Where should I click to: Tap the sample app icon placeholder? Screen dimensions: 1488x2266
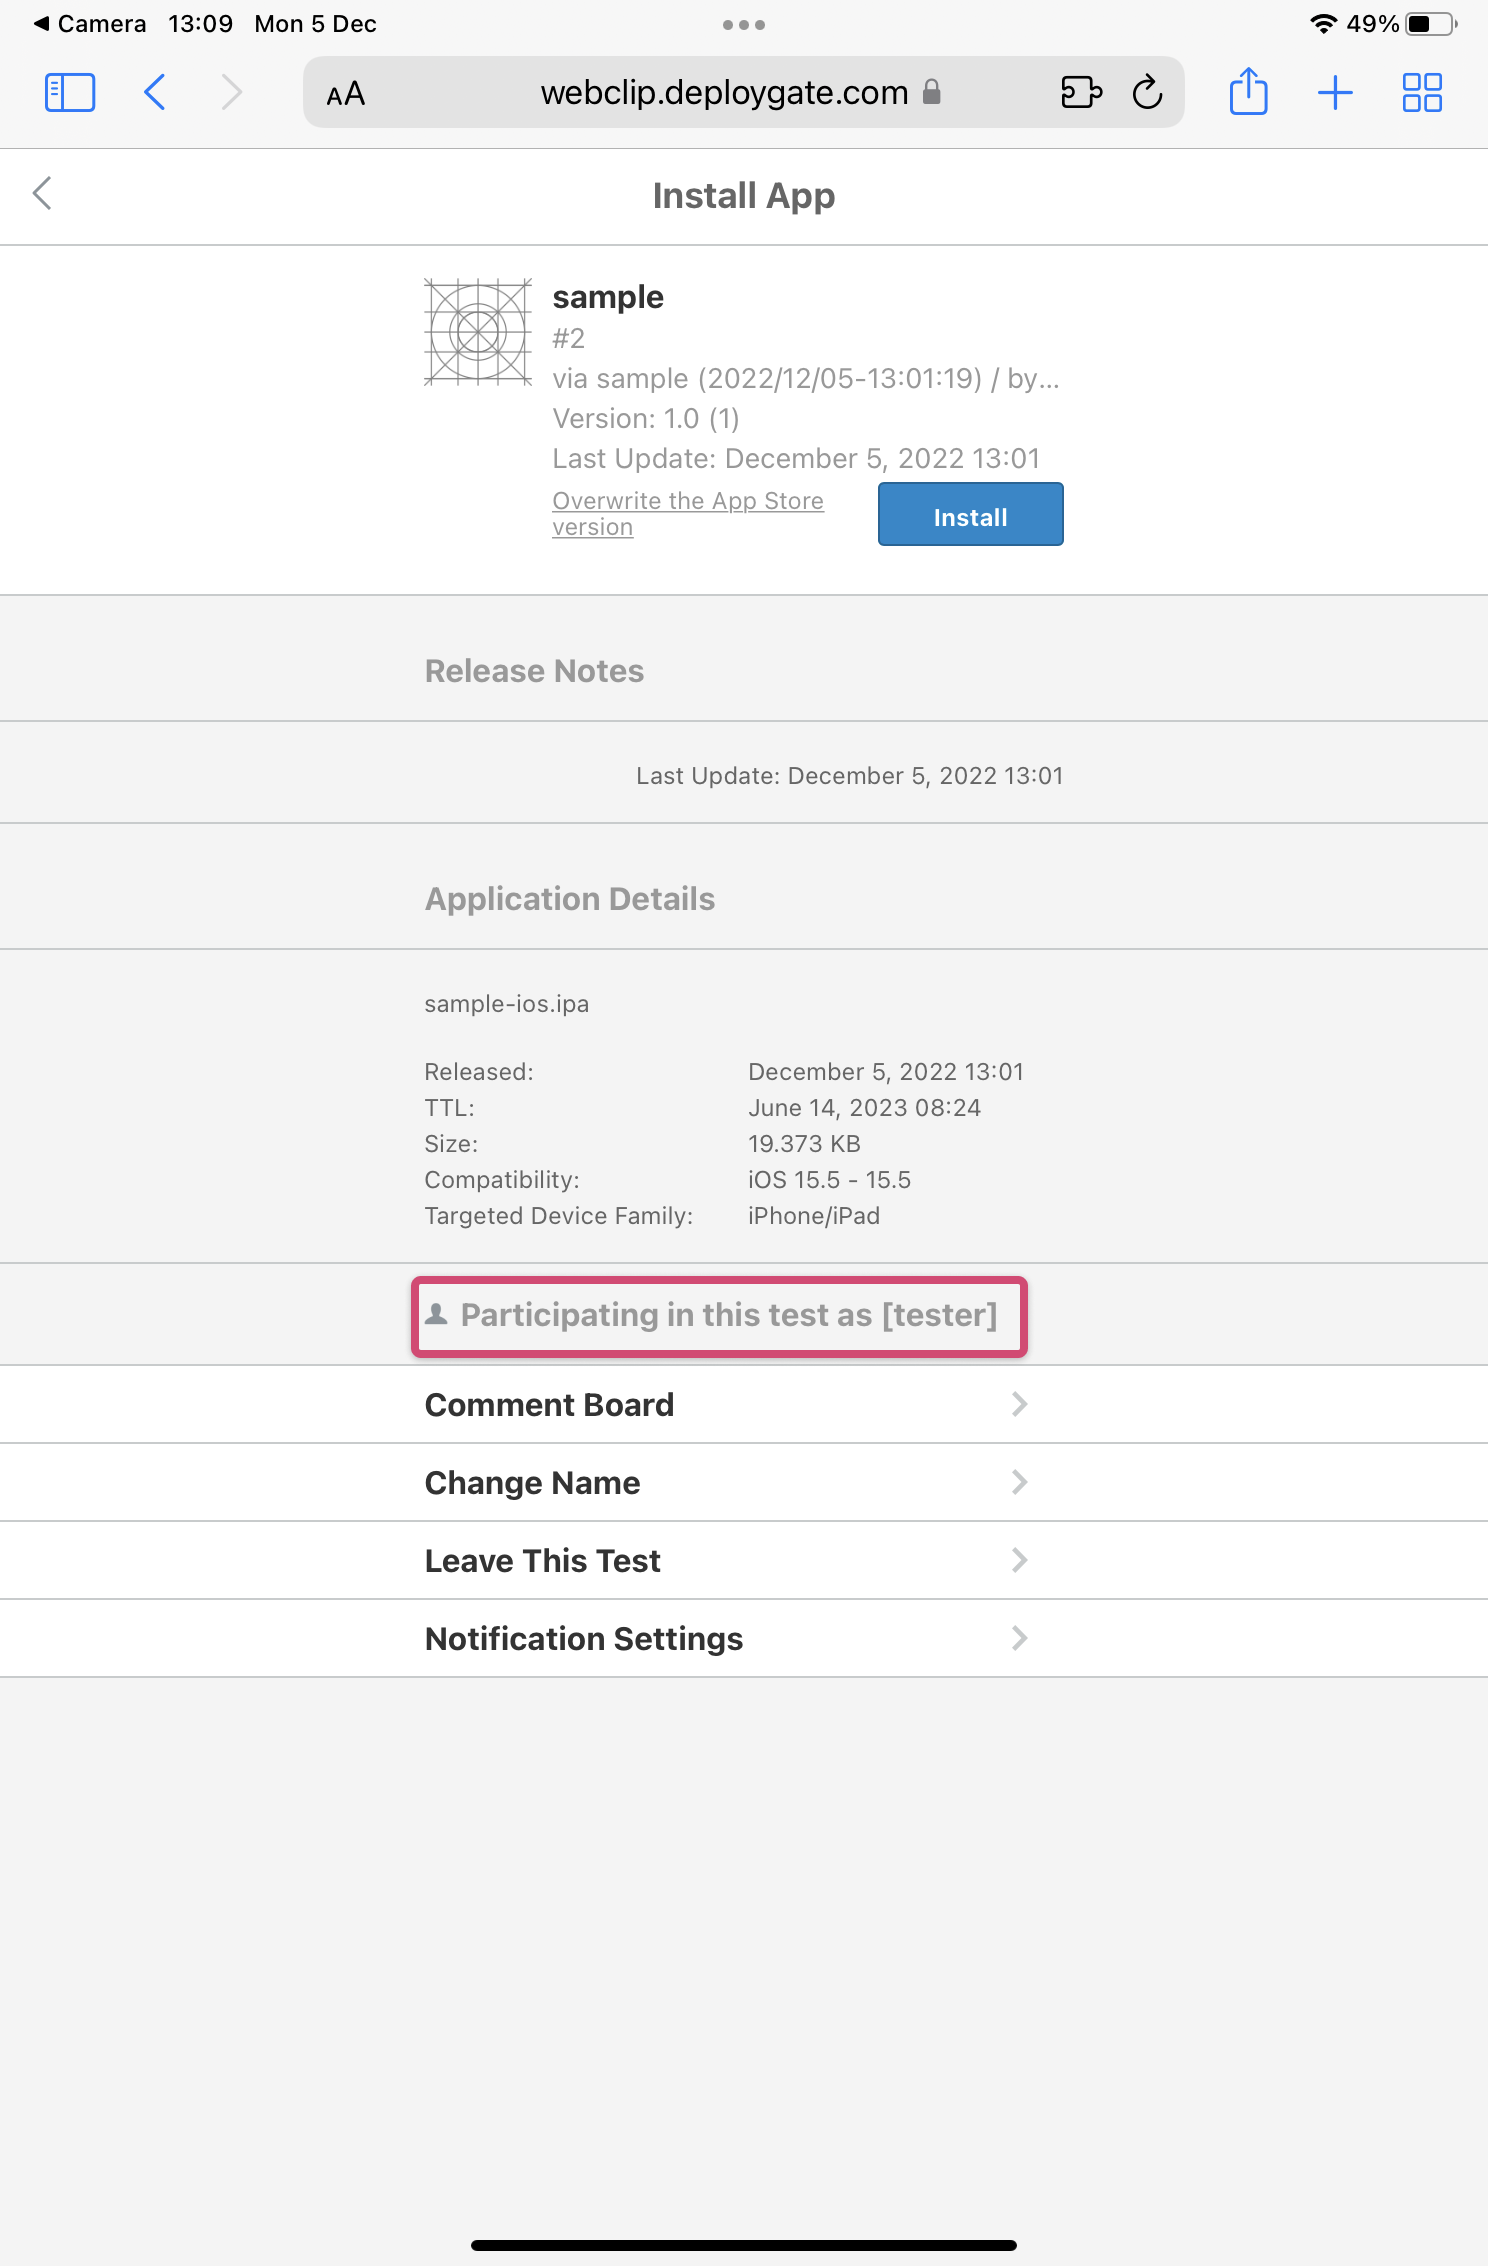(478, 332)
